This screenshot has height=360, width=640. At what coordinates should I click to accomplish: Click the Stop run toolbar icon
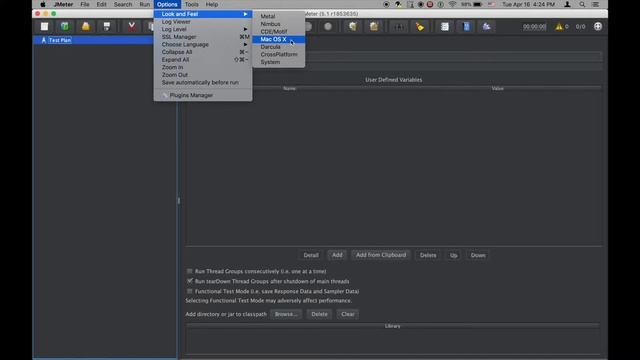pyautogui.click(x=308, y=27)
